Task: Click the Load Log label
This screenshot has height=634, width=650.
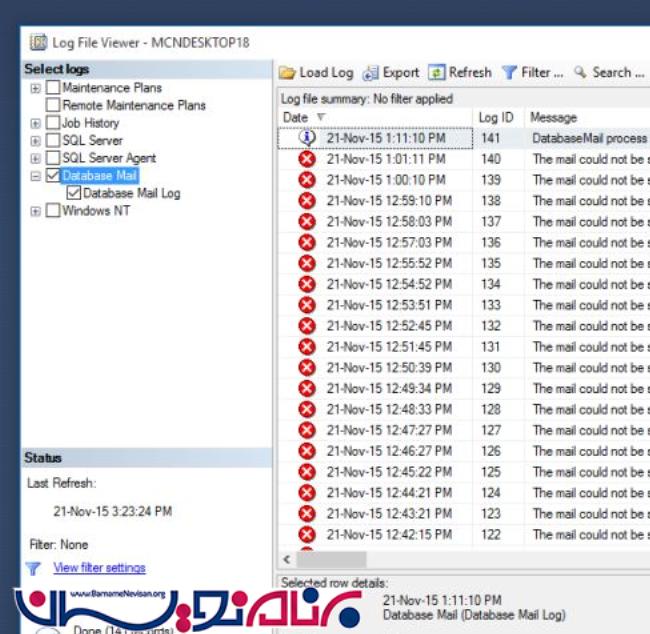Action: 327,73
